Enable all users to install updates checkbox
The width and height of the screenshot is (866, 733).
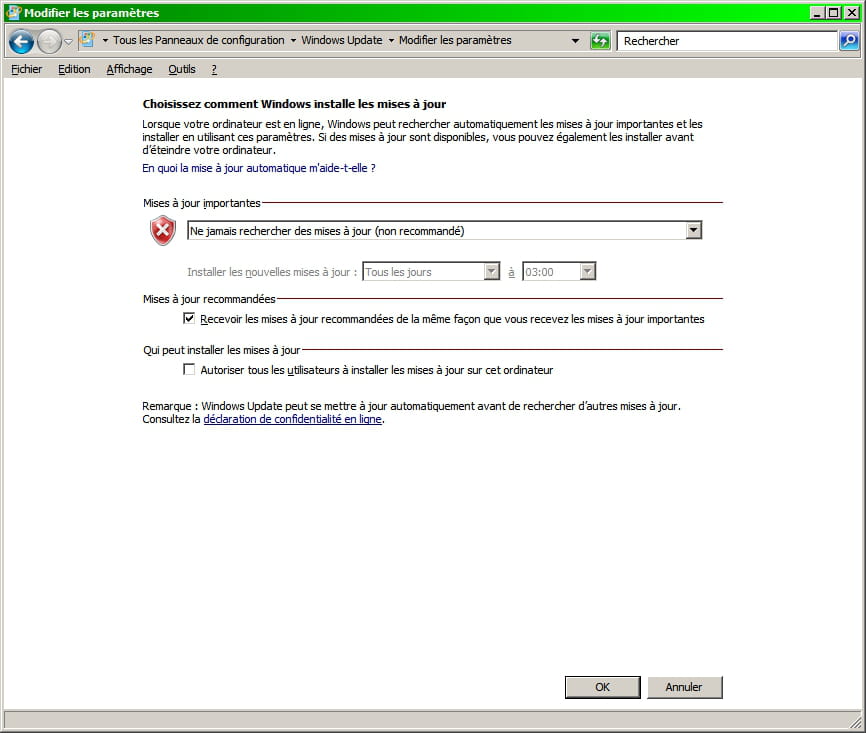pyautogui.click(x=189, y=369)
